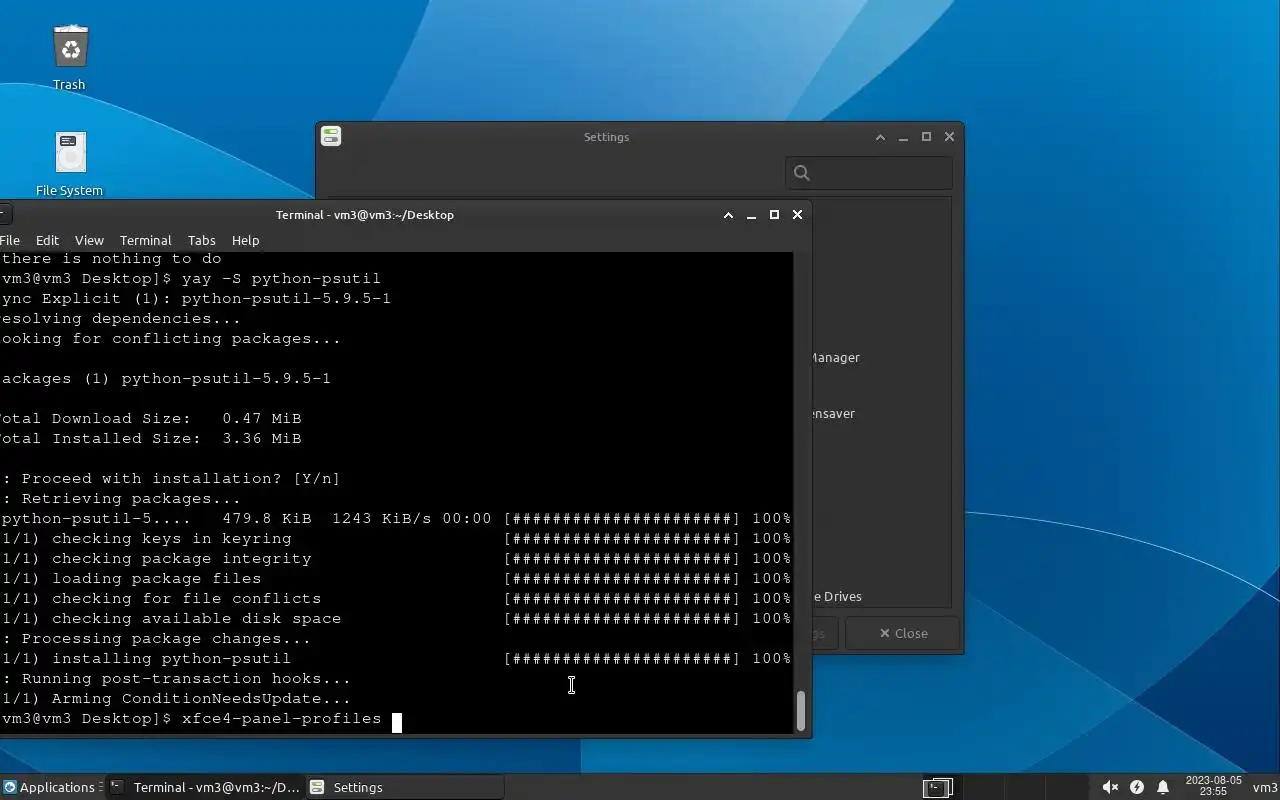Close the Settings window via title bar X

coord(949,137)
